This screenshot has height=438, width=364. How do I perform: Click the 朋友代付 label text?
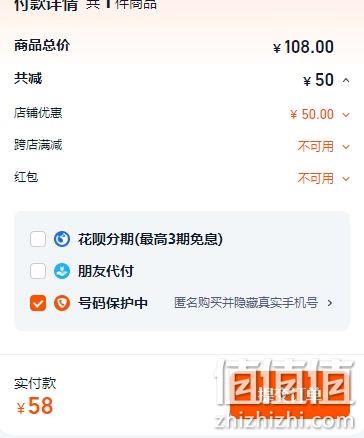tap(106, 271)
